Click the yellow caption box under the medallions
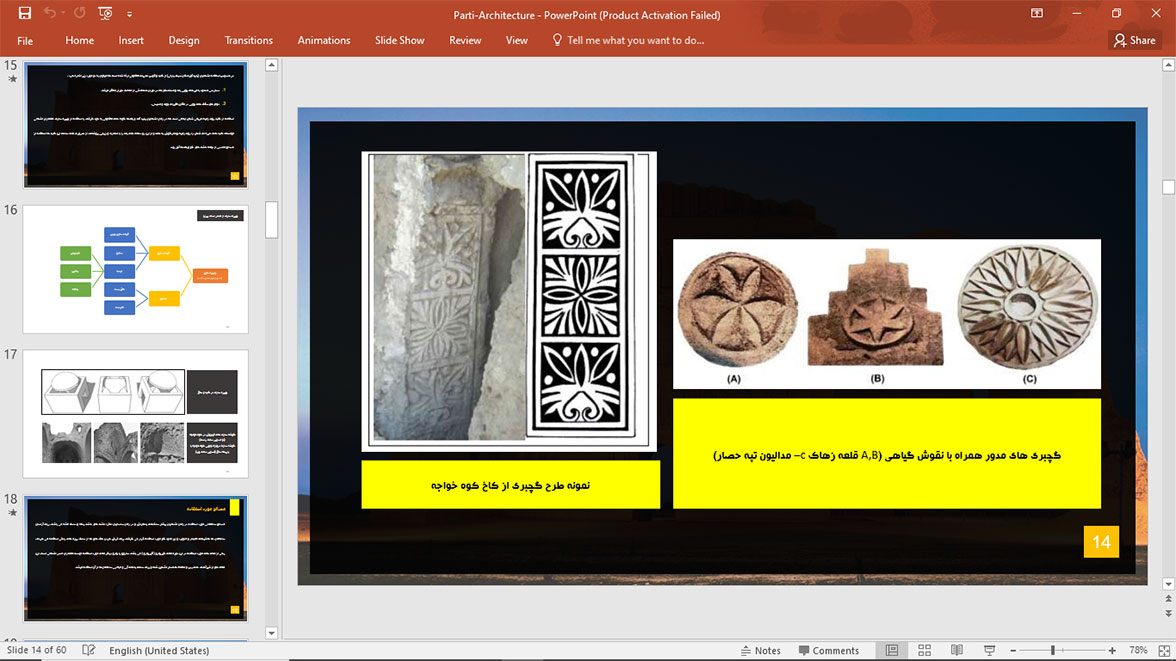Viewport: 1176px width, 661px height. 886,454
